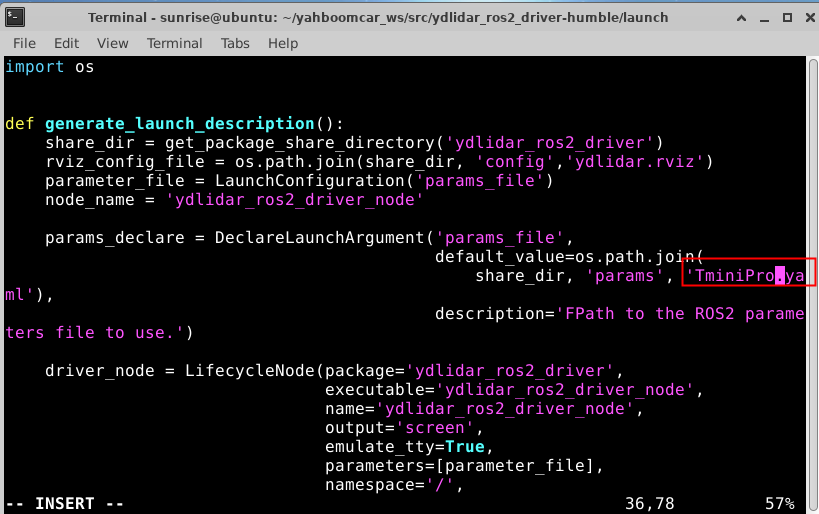The image size is (819, 514).
Task: Place cursor on 'TminiPro.ya' highlighted text
Action: (x=748, y=275)
